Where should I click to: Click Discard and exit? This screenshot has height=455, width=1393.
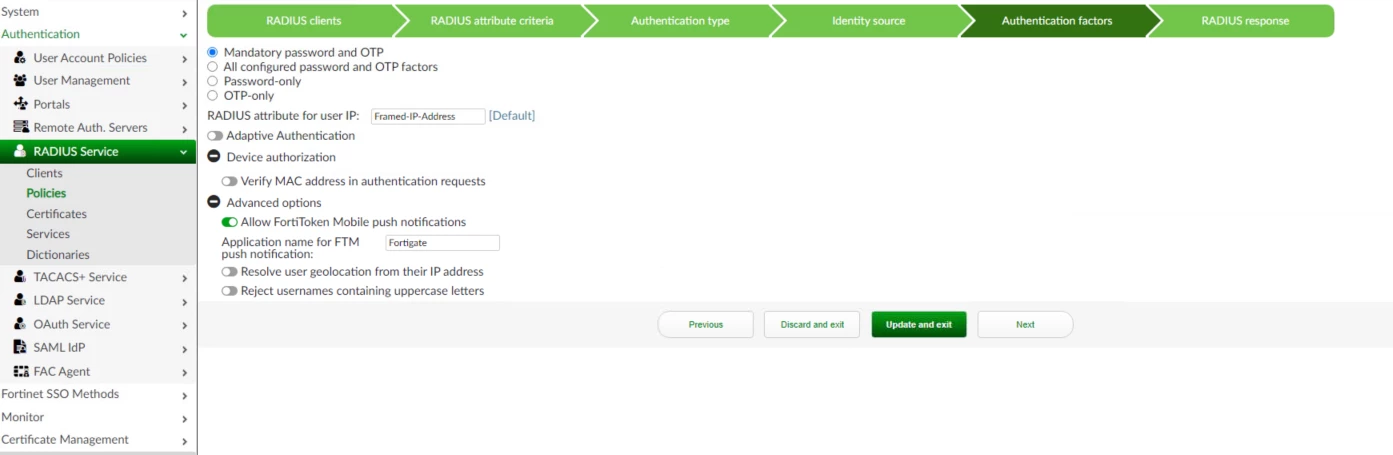[812, 324]
